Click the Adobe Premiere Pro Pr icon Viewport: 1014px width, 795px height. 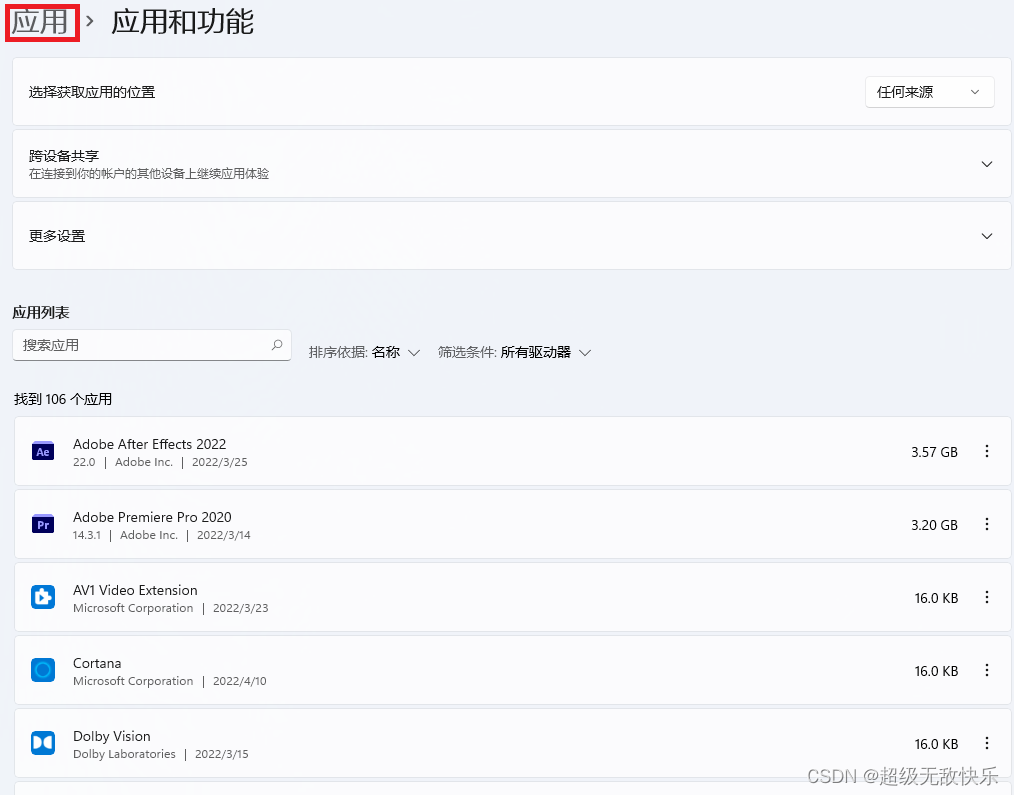43,525
